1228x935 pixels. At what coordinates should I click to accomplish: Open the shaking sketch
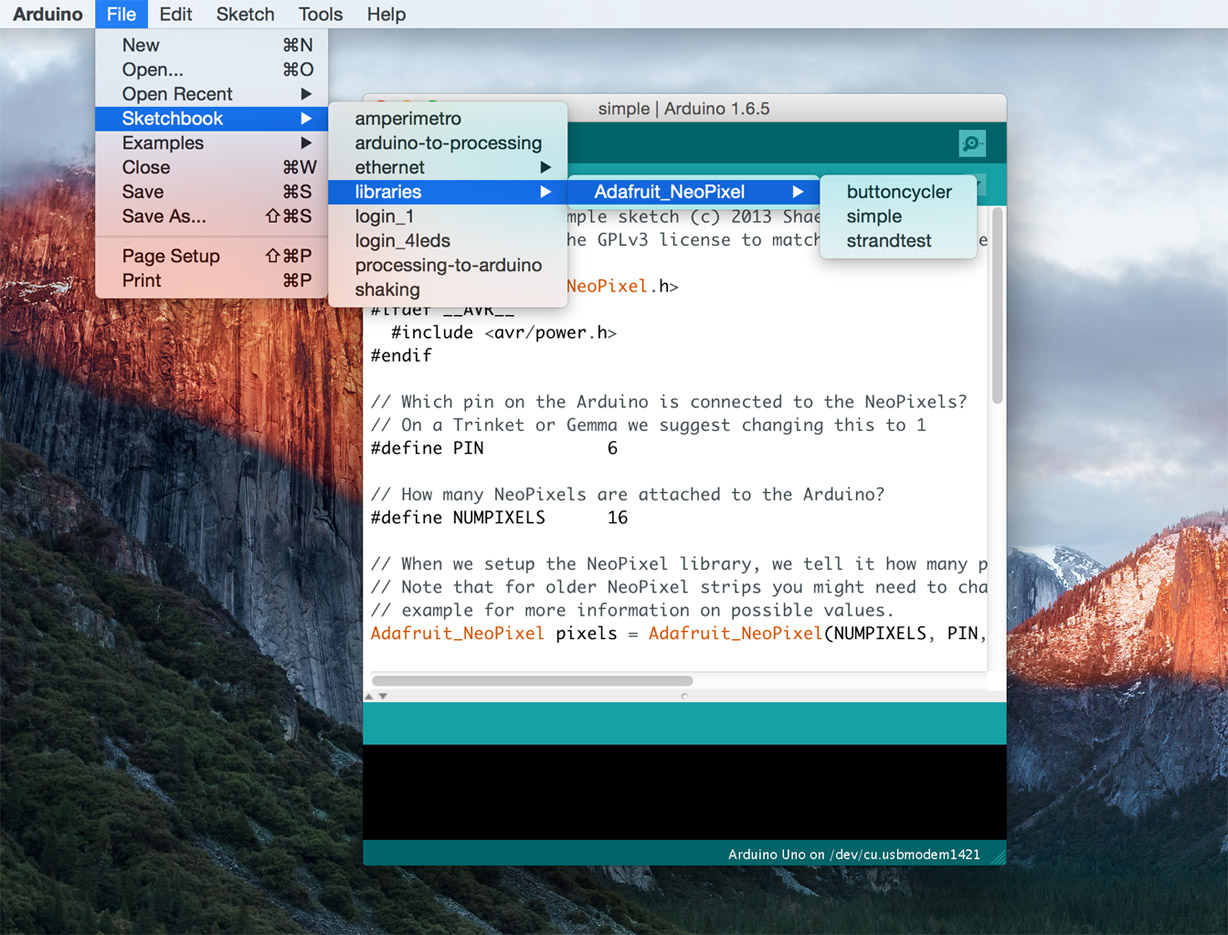448,290
